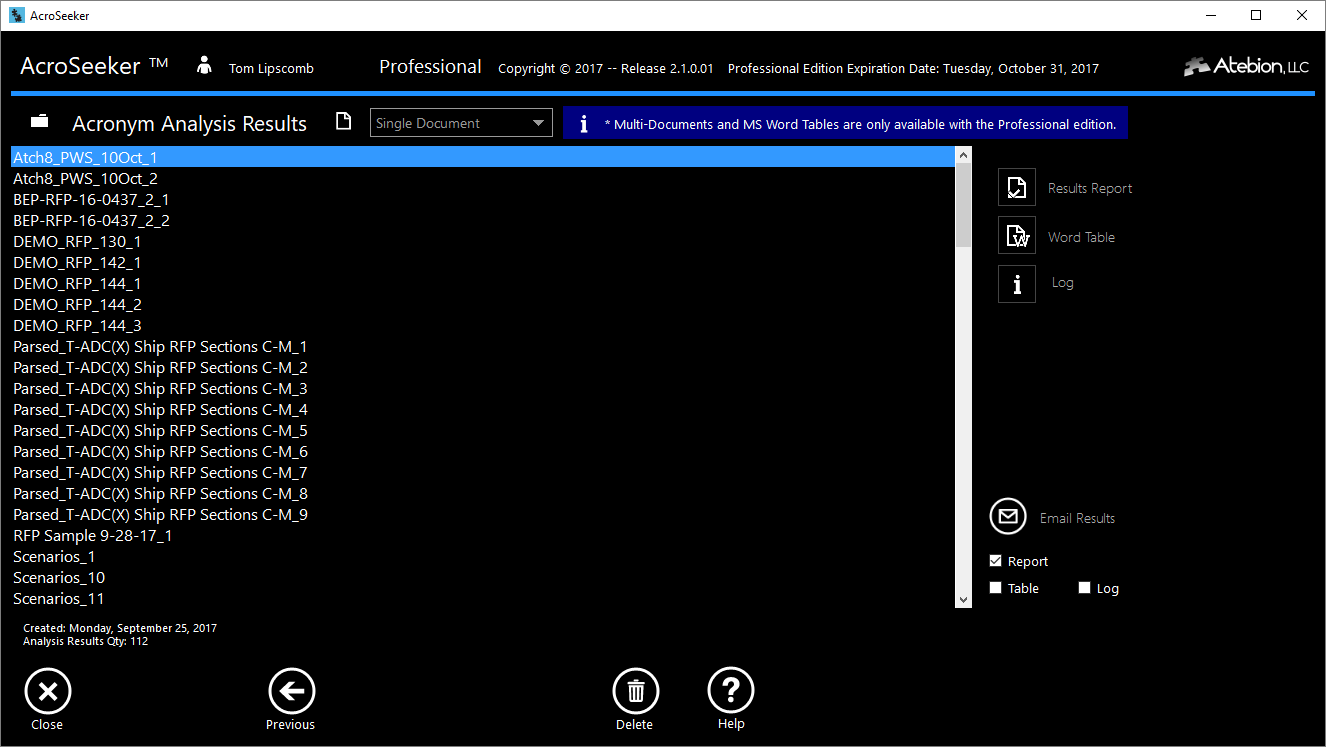Select result Atch8_PWS_10Oct_1
Screen dimensions: 1326x747
(x=483, y=157)
